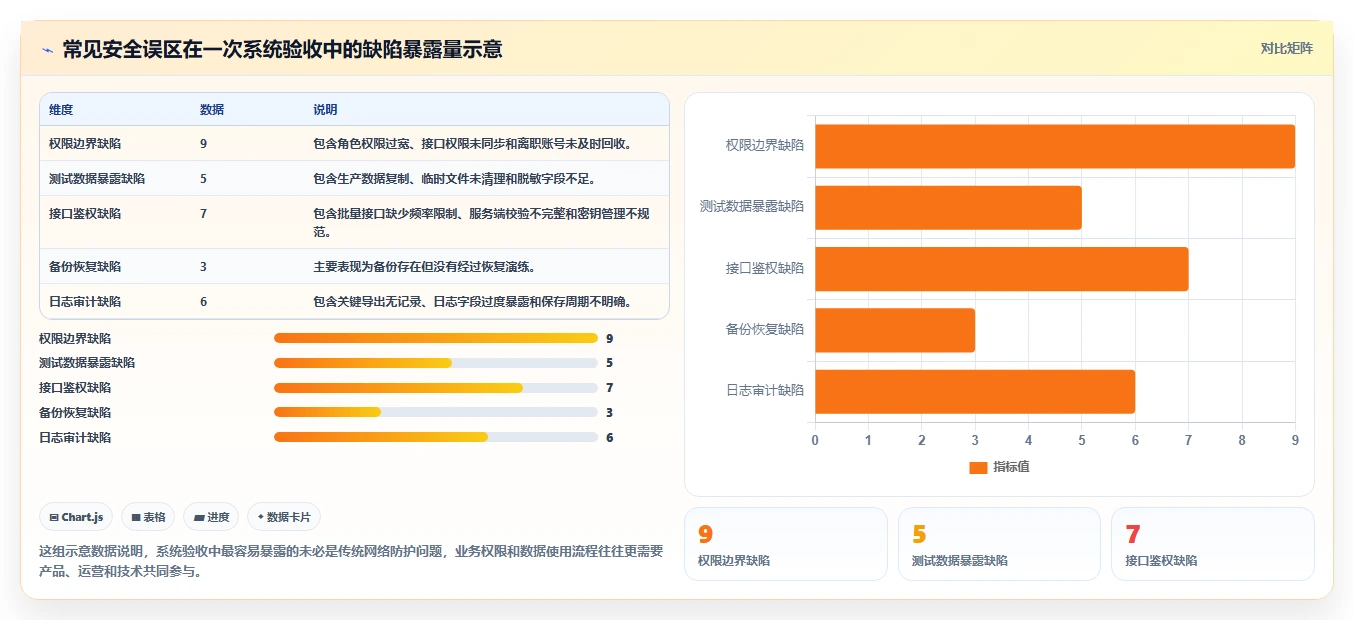Click the value 3 in the table

pyautogui.click(x=204, y=267)
